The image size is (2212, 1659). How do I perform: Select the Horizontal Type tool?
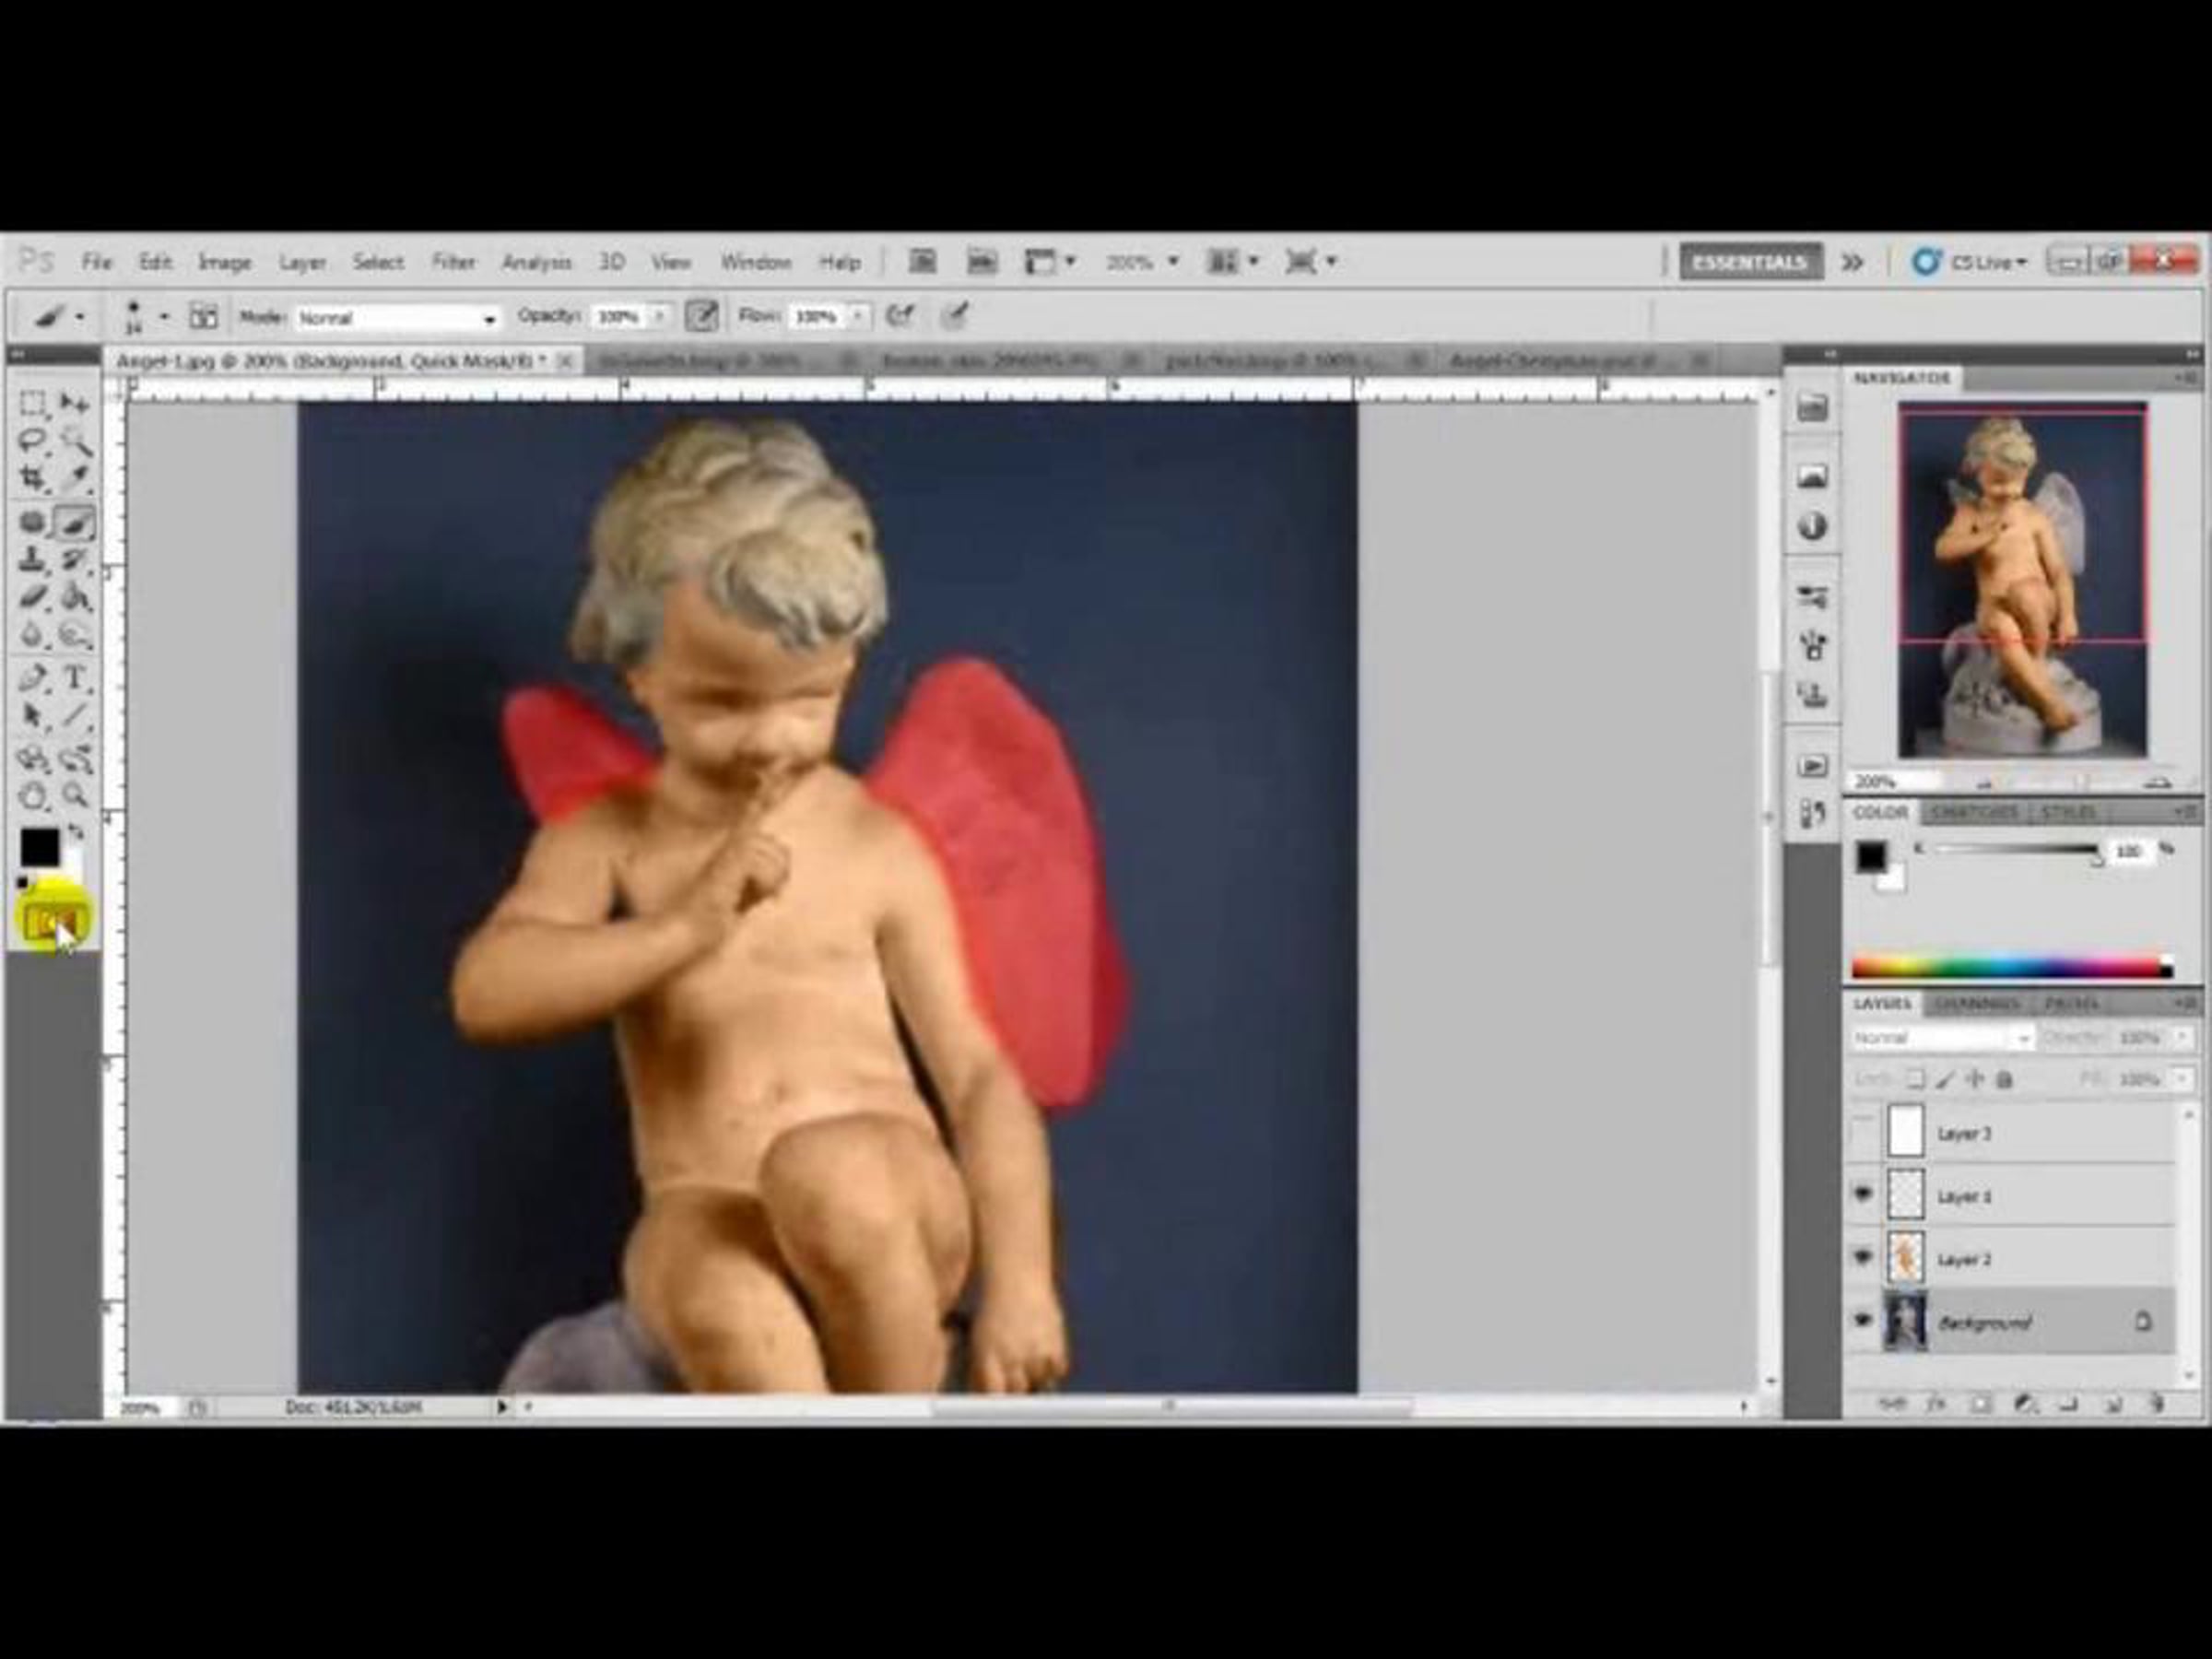pos(75,678)
